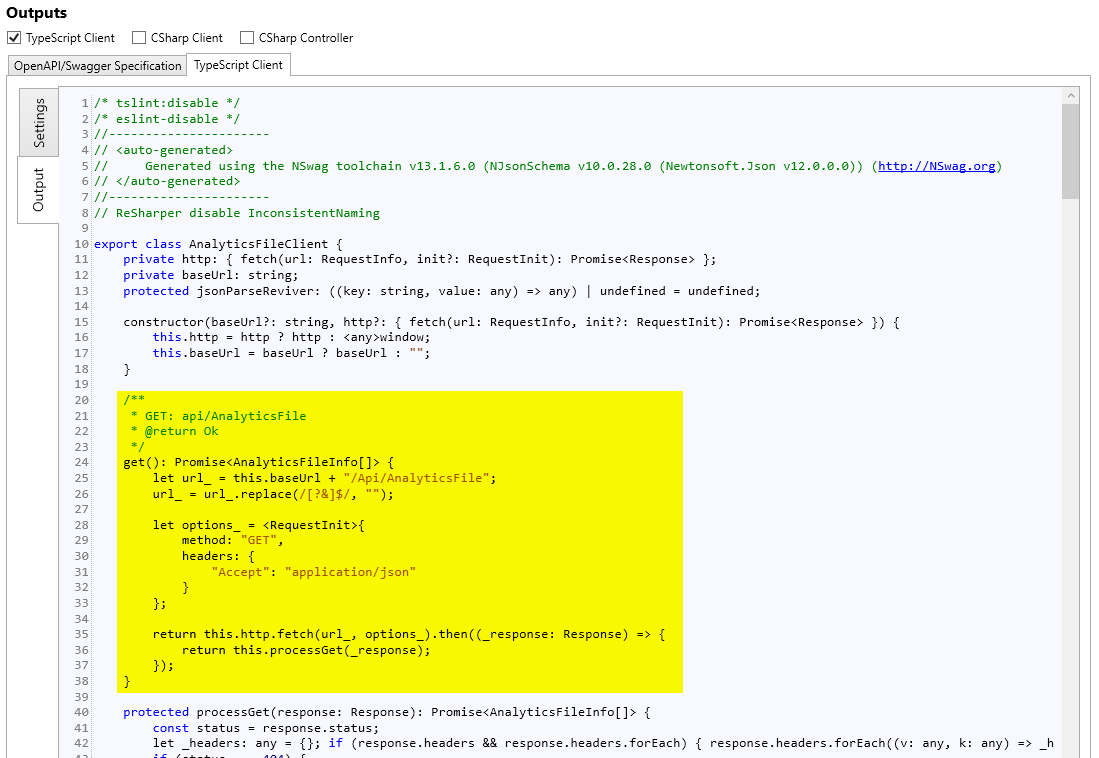Click the 'let _headers: any = {}' line

coord(603,743)
